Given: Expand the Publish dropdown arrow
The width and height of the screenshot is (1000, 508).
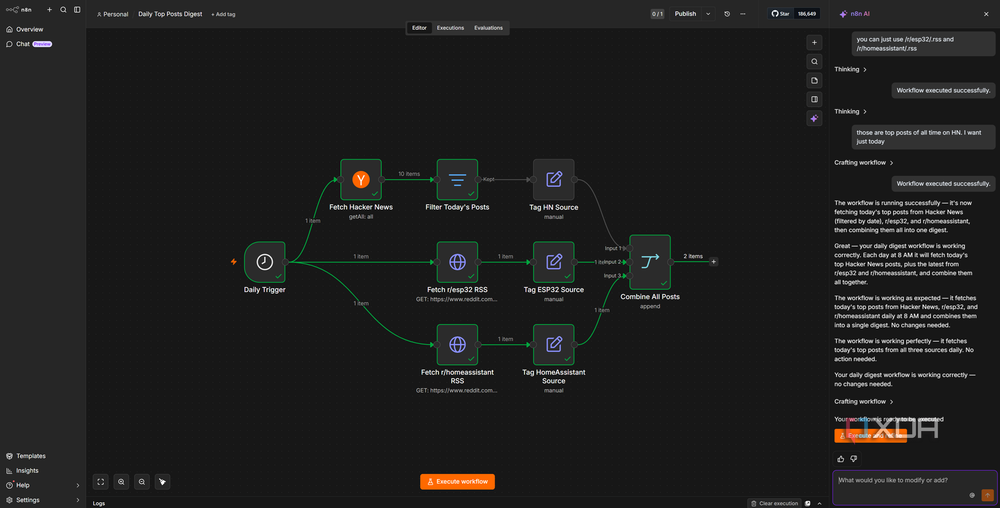Looking at the screenshot, I should click(708, 14).
